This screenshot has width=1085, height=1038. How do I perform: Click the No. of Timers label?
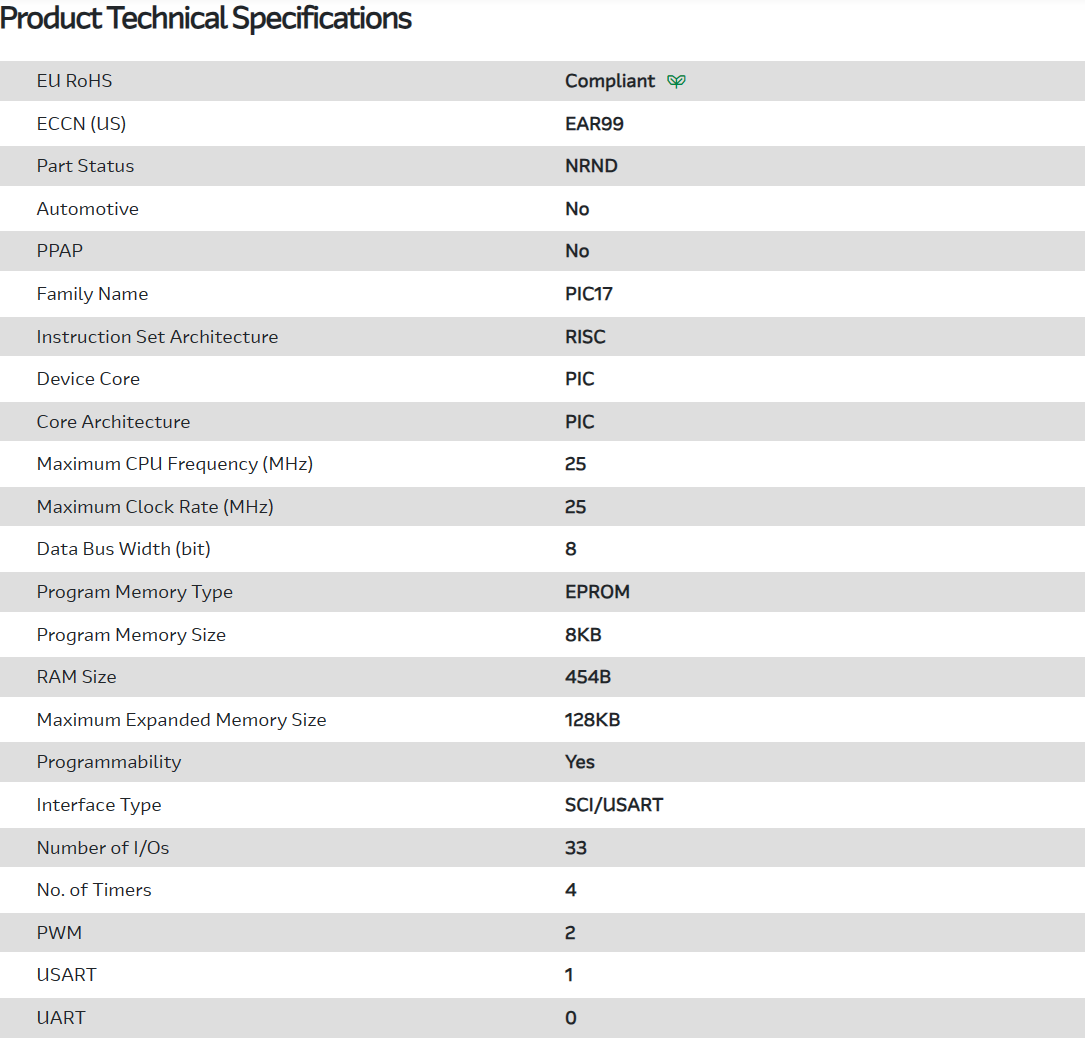(x=94, y=890)
